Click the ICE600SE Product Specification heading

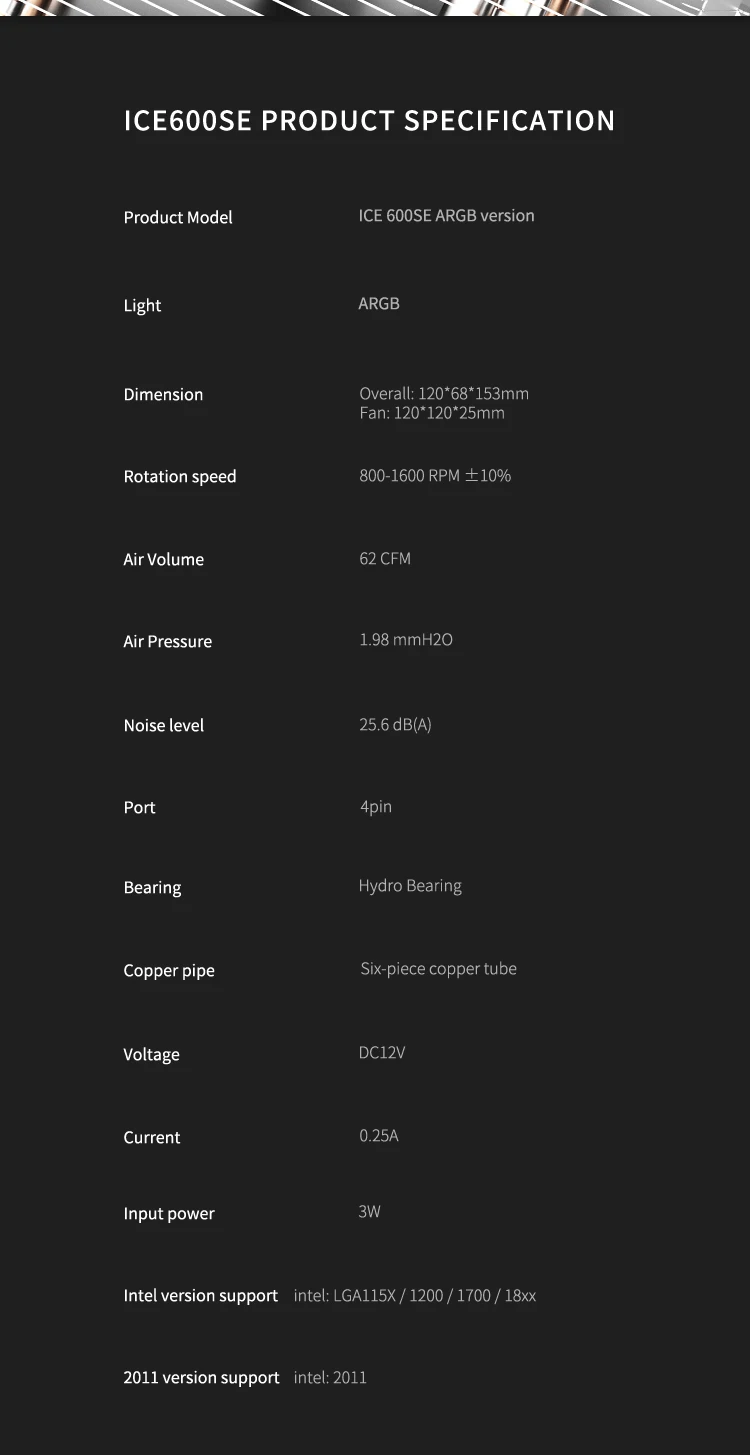[369, 121]
